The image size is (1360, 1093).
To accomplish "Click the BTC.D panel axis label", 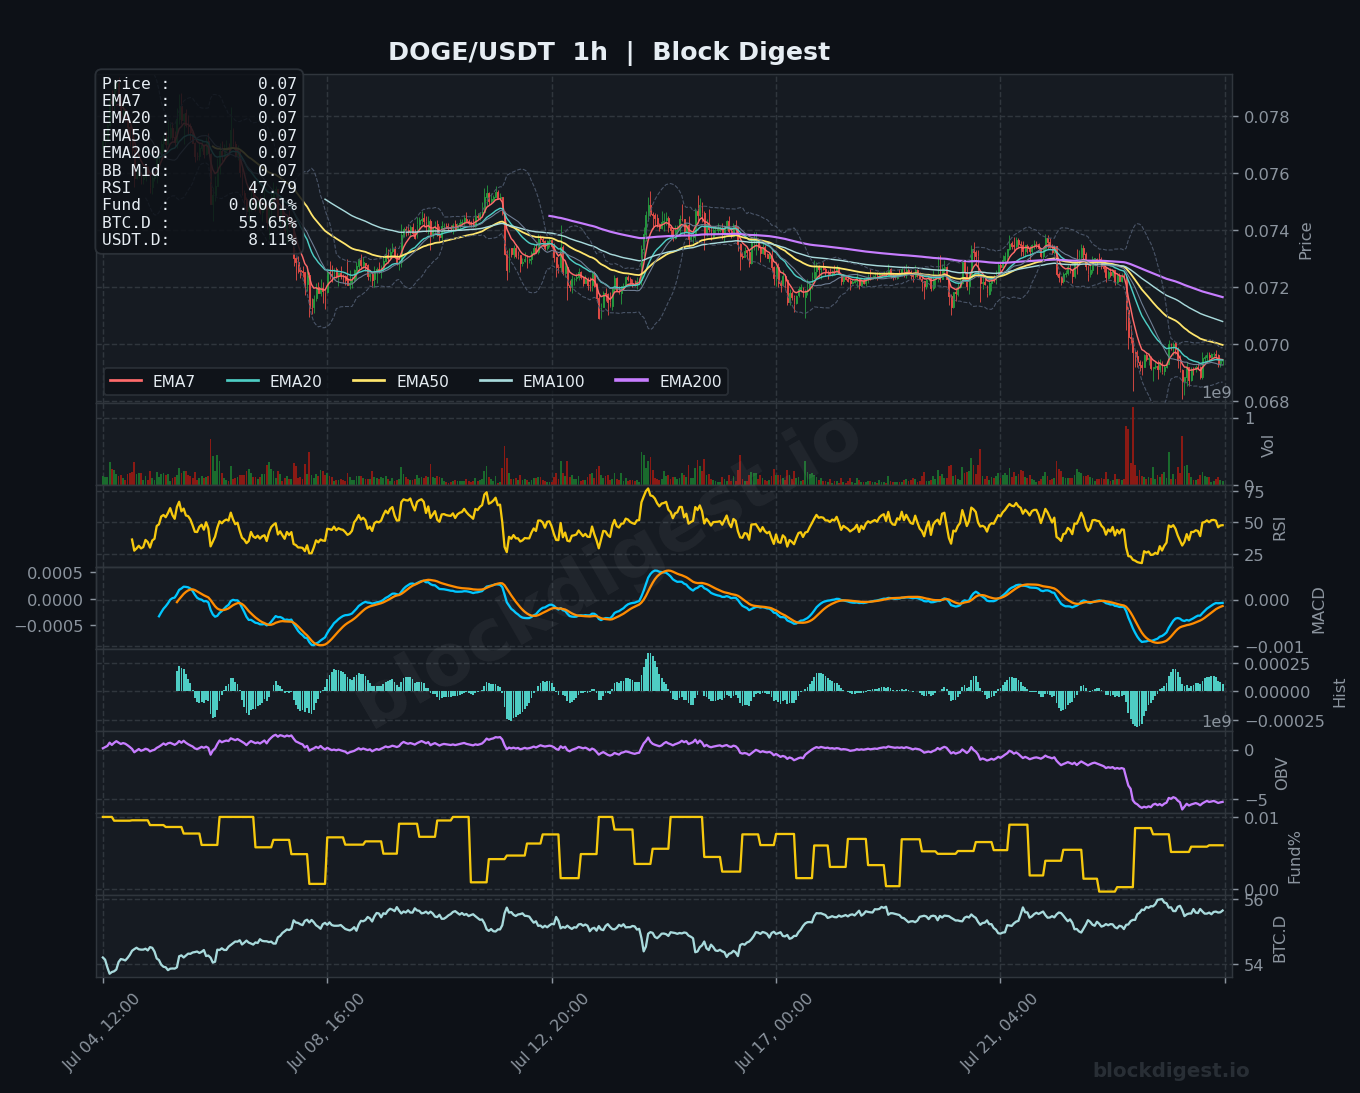I will tap(1280, 939).
